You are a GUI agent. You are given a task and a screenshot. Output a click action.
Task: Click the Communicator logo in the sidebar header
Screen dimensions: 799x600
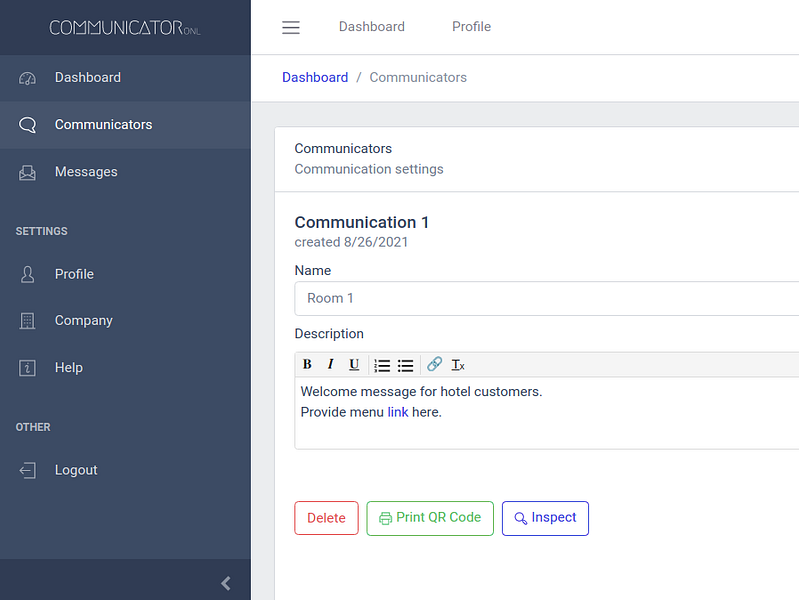(125, 28)
